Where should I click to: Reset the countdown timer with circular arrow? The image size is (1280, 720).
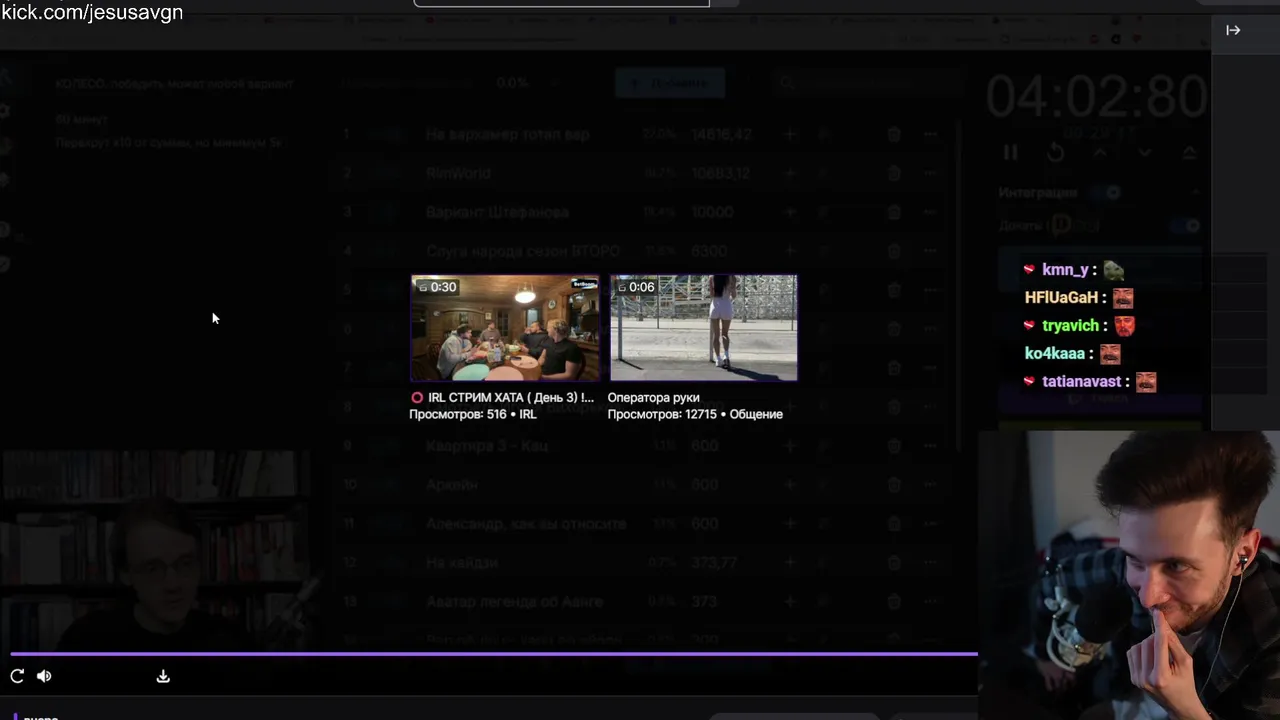click(1055, 153)
